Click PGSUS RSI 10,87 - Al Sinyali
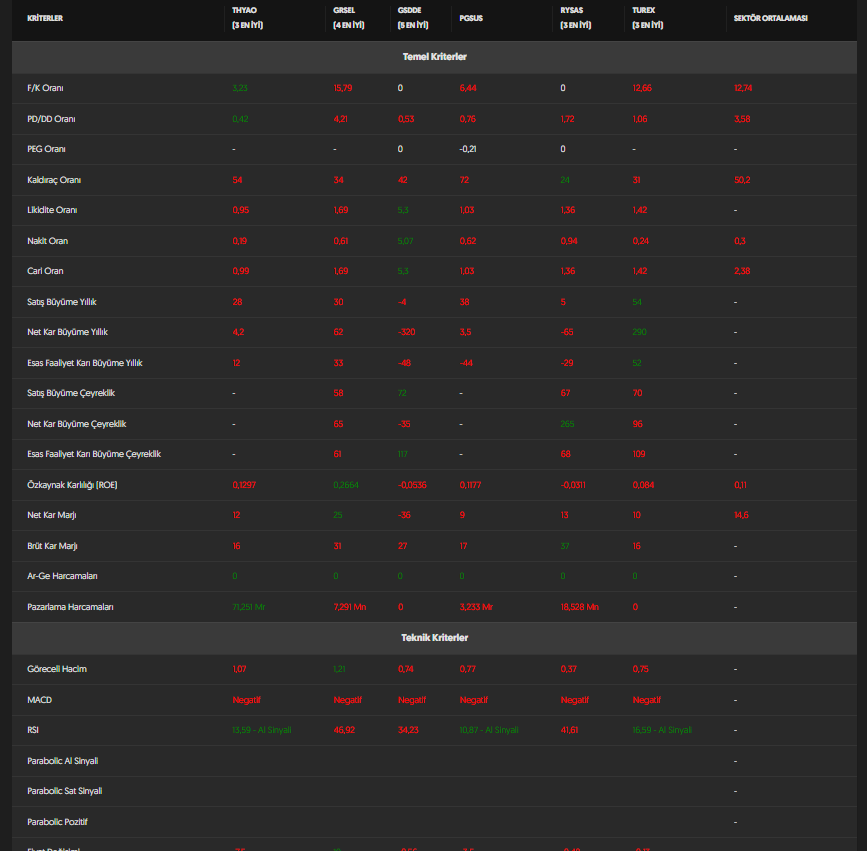Viewport: 867px width, 851px height. tap(489, 730)
